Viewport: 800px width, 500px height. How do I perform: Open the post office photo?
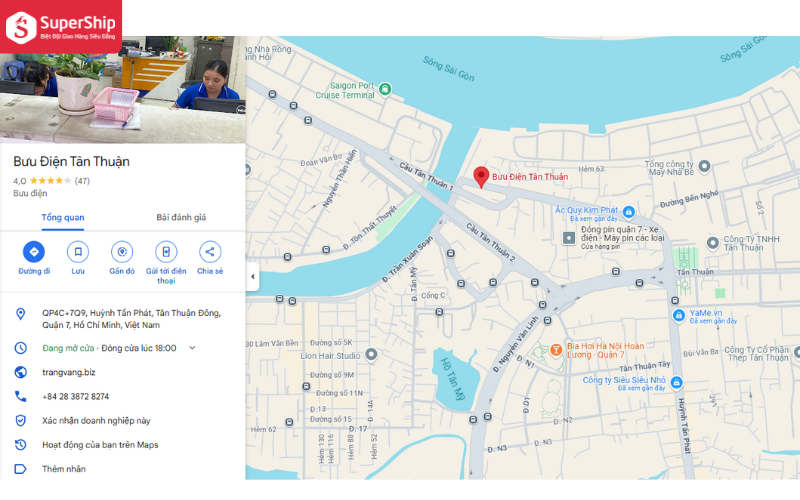pos(122,90)
